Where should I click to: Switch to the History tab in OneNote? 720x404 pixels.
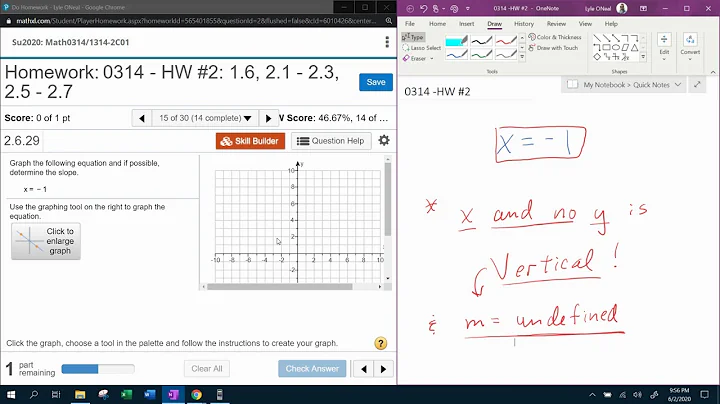524,24
